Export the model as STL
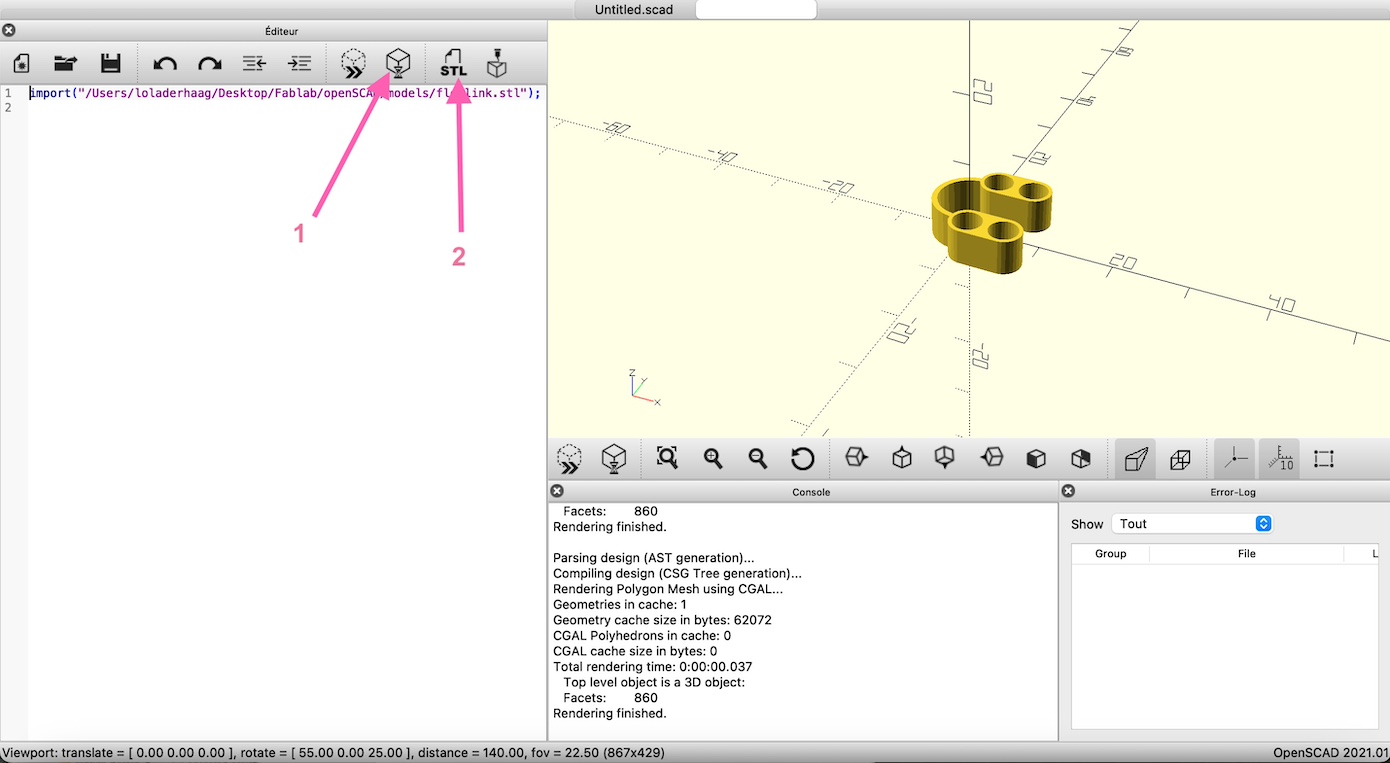The image size is (1390, 763). pos(453,64)
